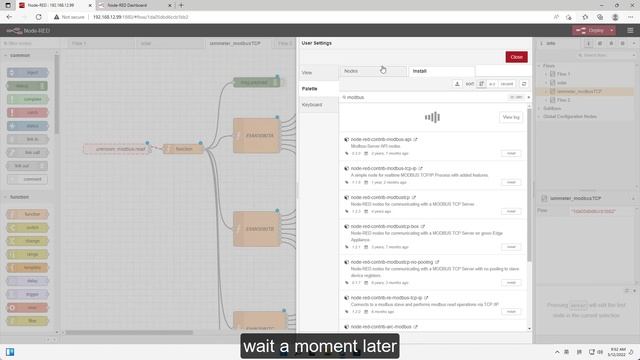Click the Node-RED logo in header

(28, 31)
